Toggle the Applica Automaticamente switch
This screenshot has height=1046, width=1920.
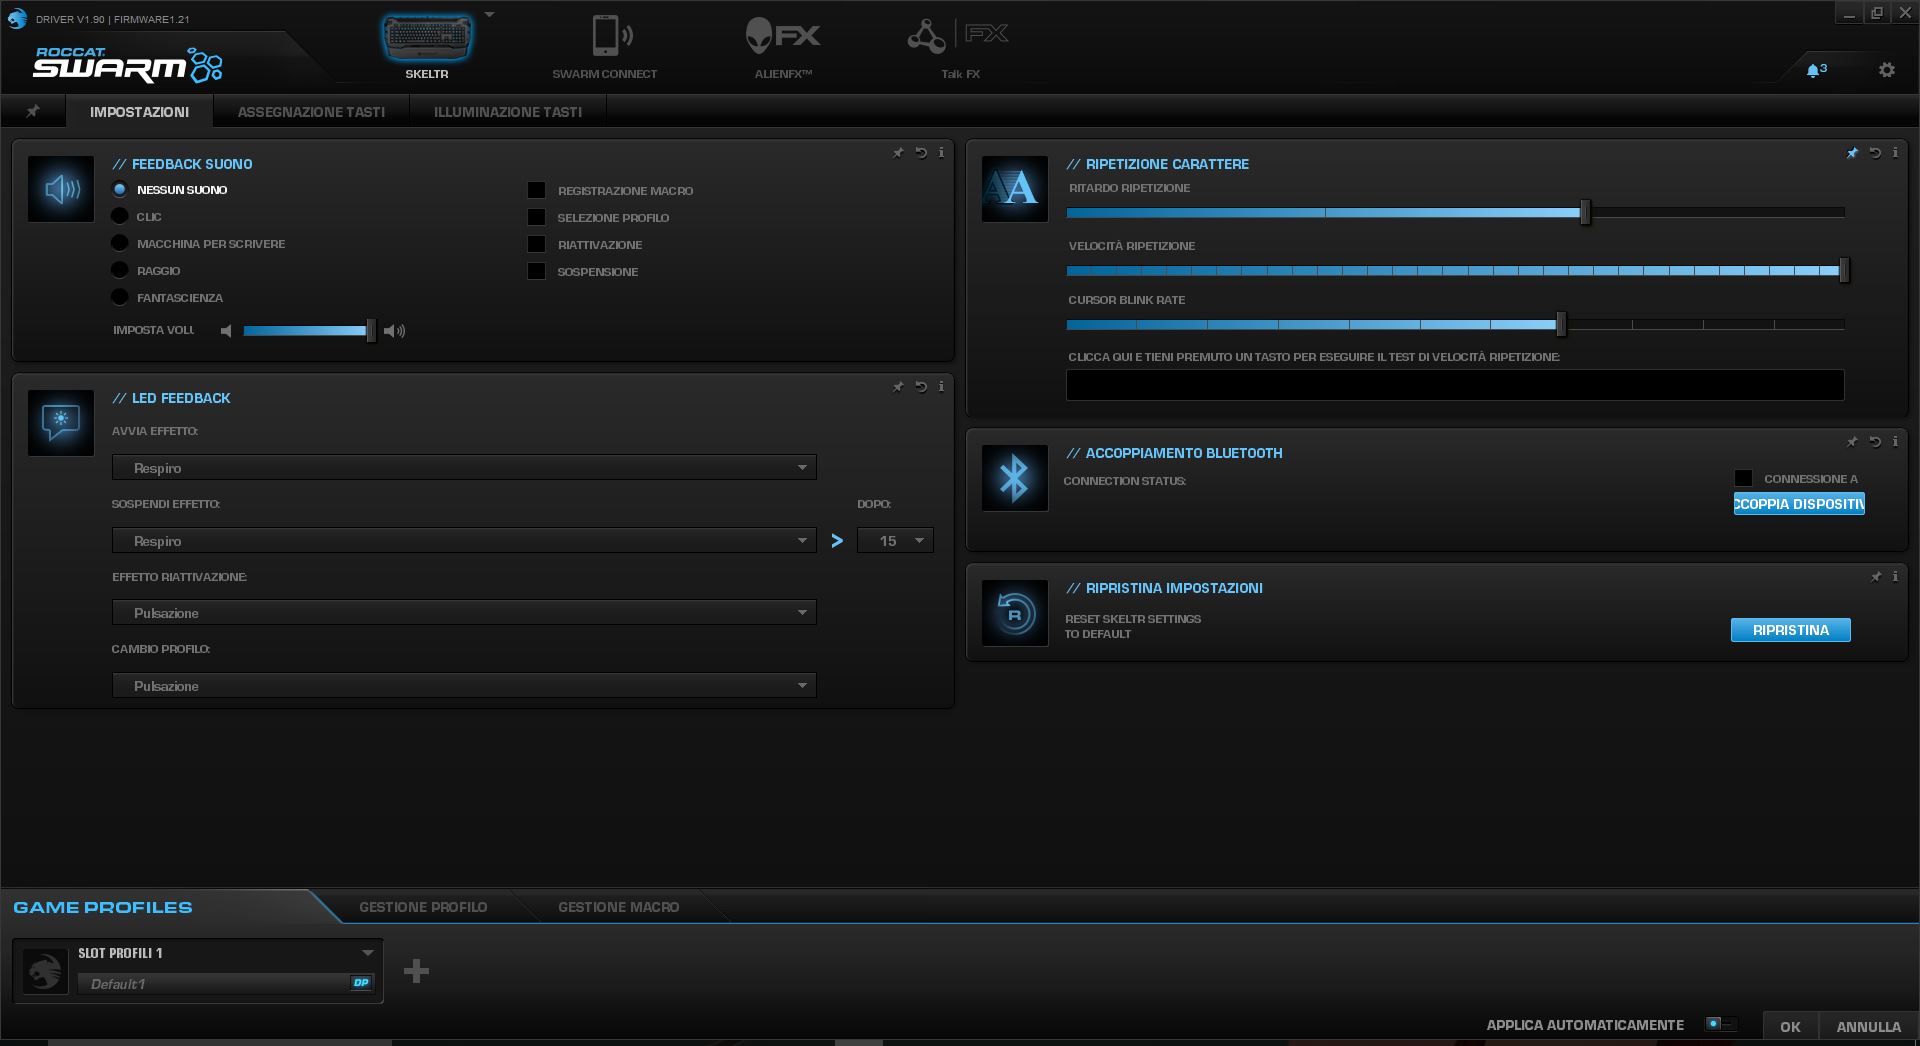[1720, 1024]
